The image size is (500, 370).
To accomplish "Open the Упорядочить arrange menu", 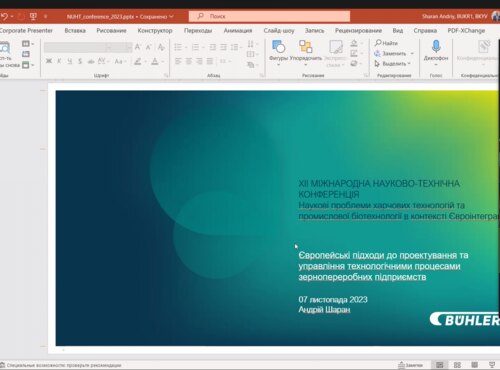I will point(306,53).
